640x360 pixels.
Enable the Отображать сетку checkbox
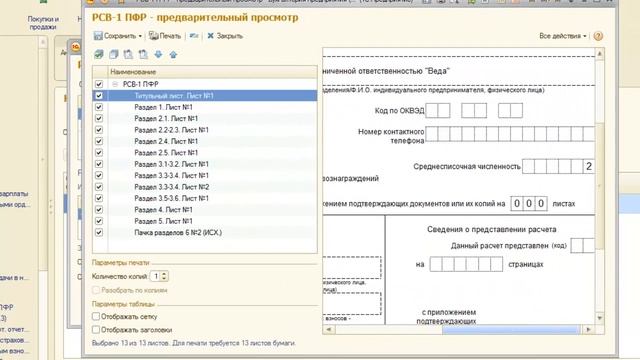96,316
